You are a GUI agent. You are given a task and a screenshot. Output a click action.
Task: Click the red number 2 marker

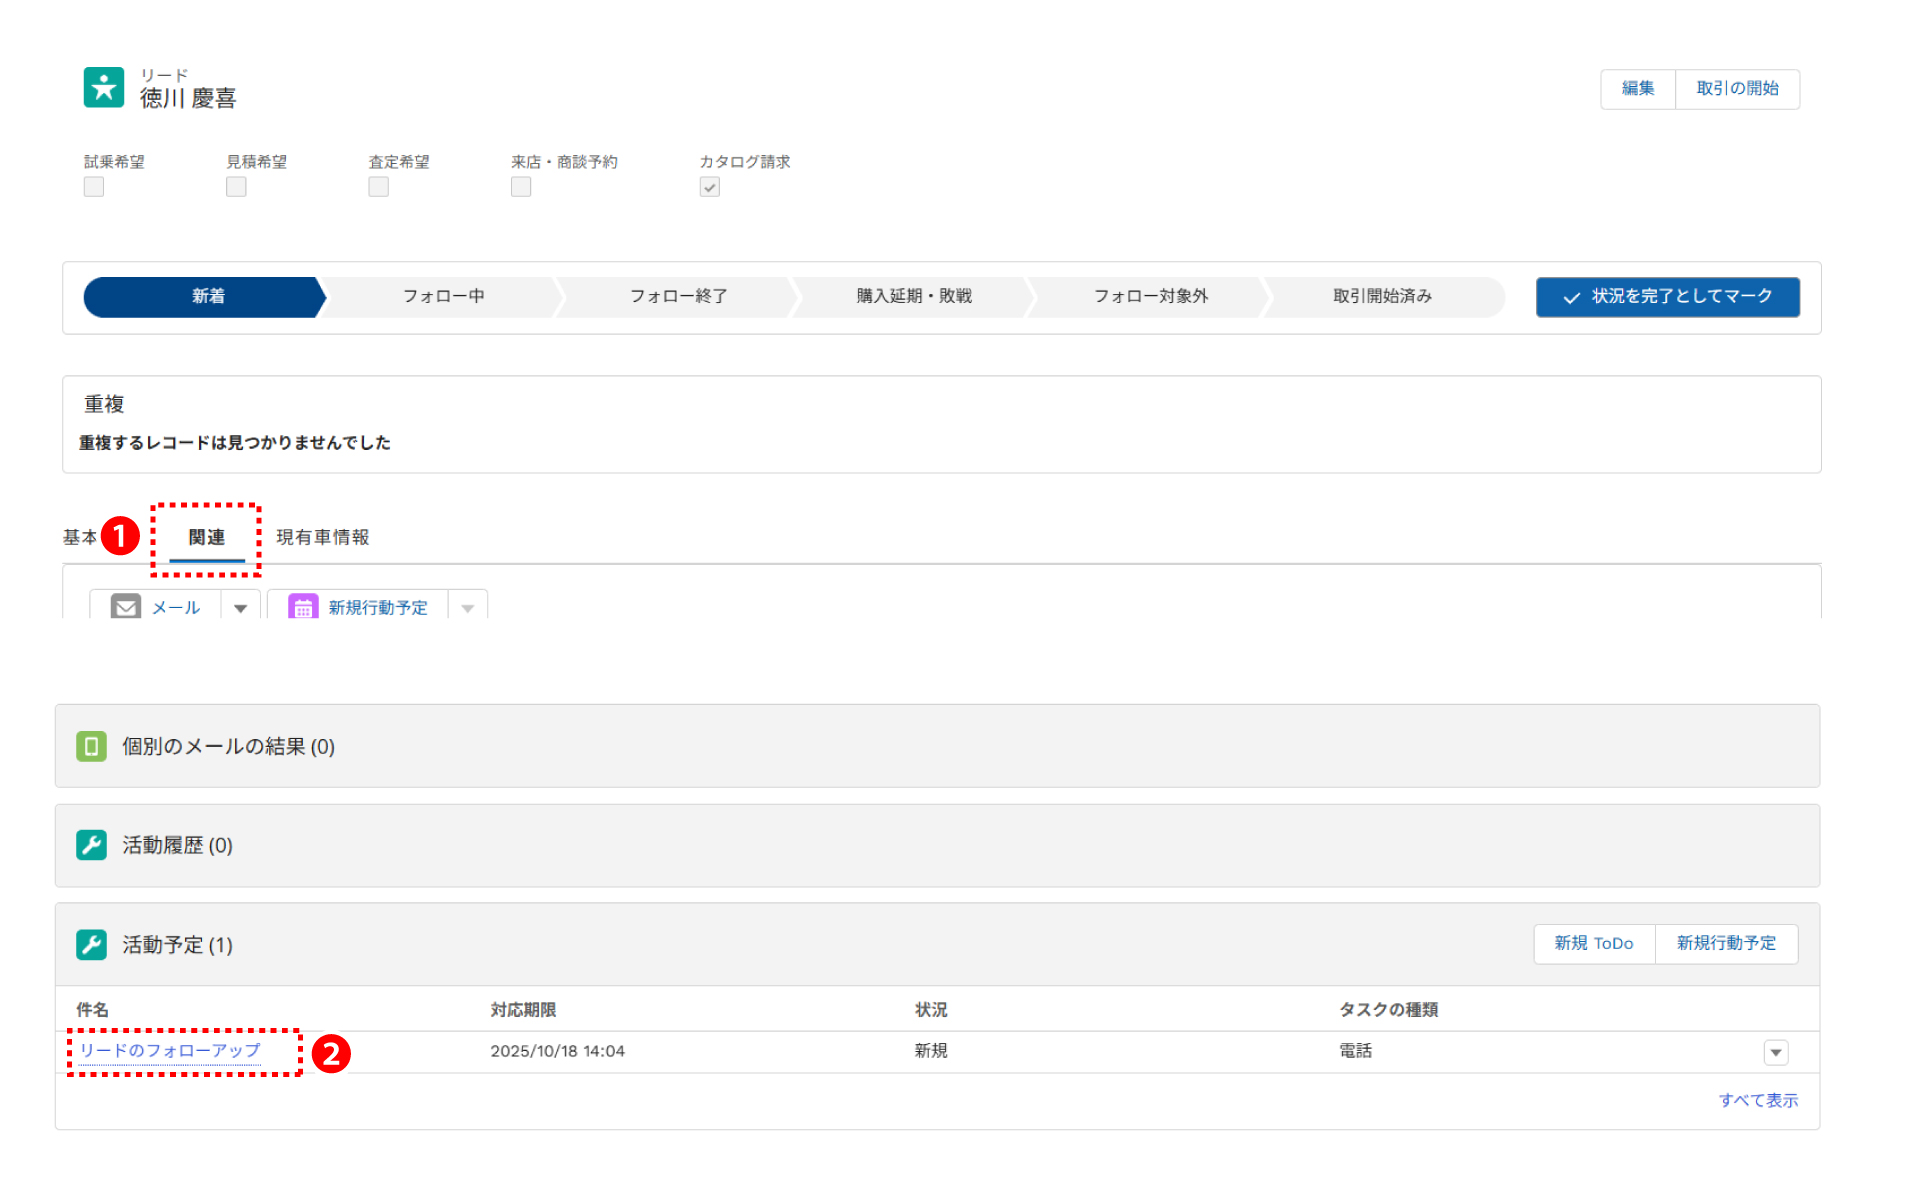[331, 1053]
